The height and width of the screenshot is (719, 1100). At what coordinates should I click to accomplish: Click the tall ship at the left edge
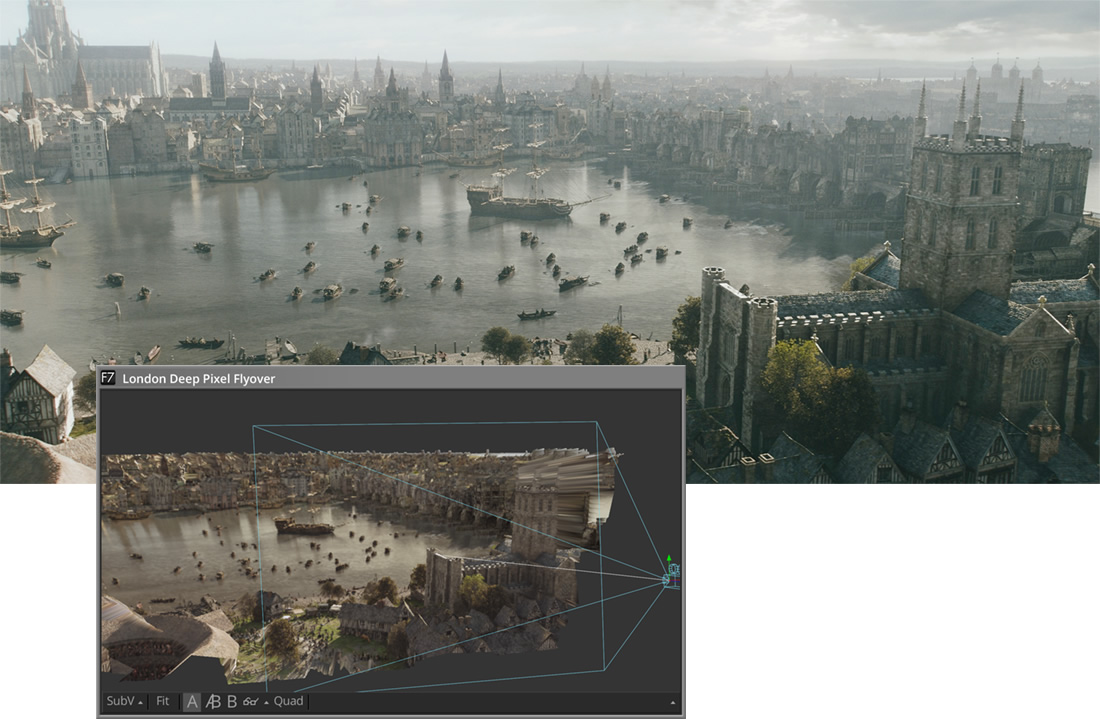point(30,220)
